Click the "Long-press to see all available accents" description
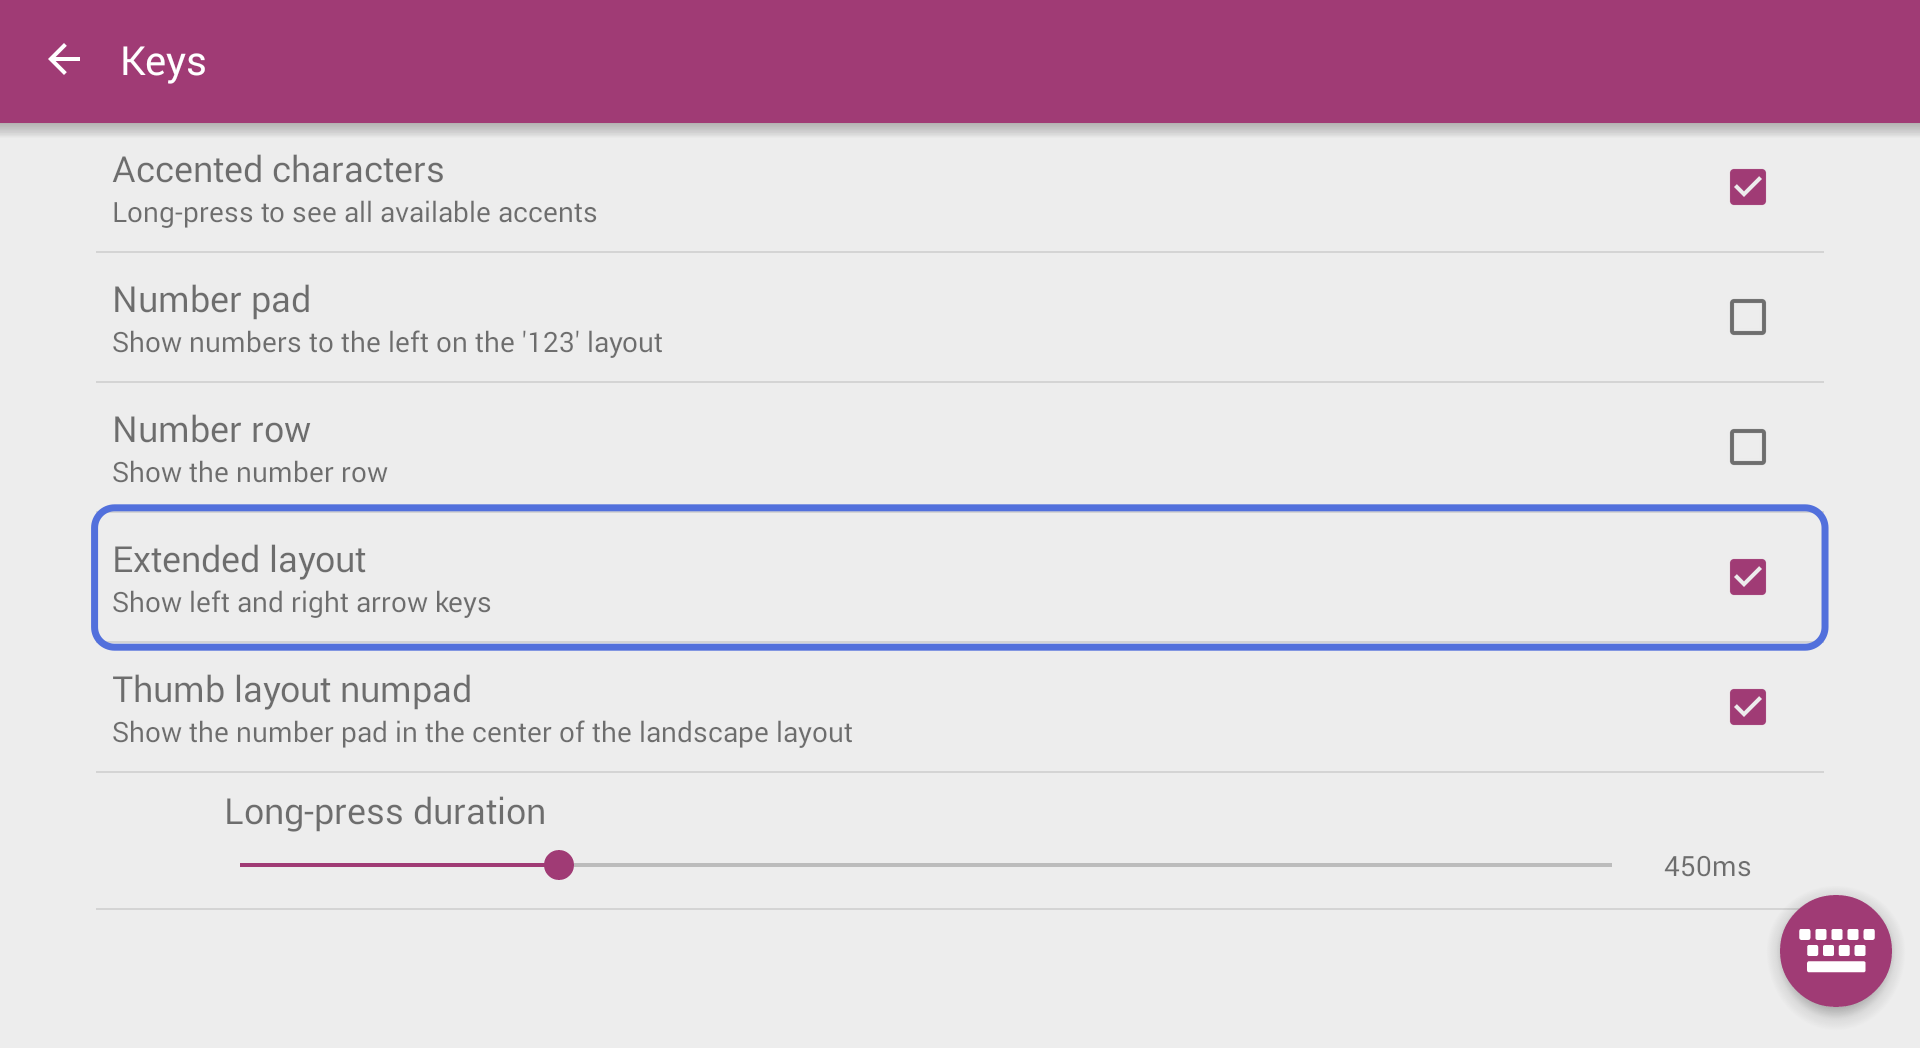Screen dimensions: 1920x1048 pos(354,213)
